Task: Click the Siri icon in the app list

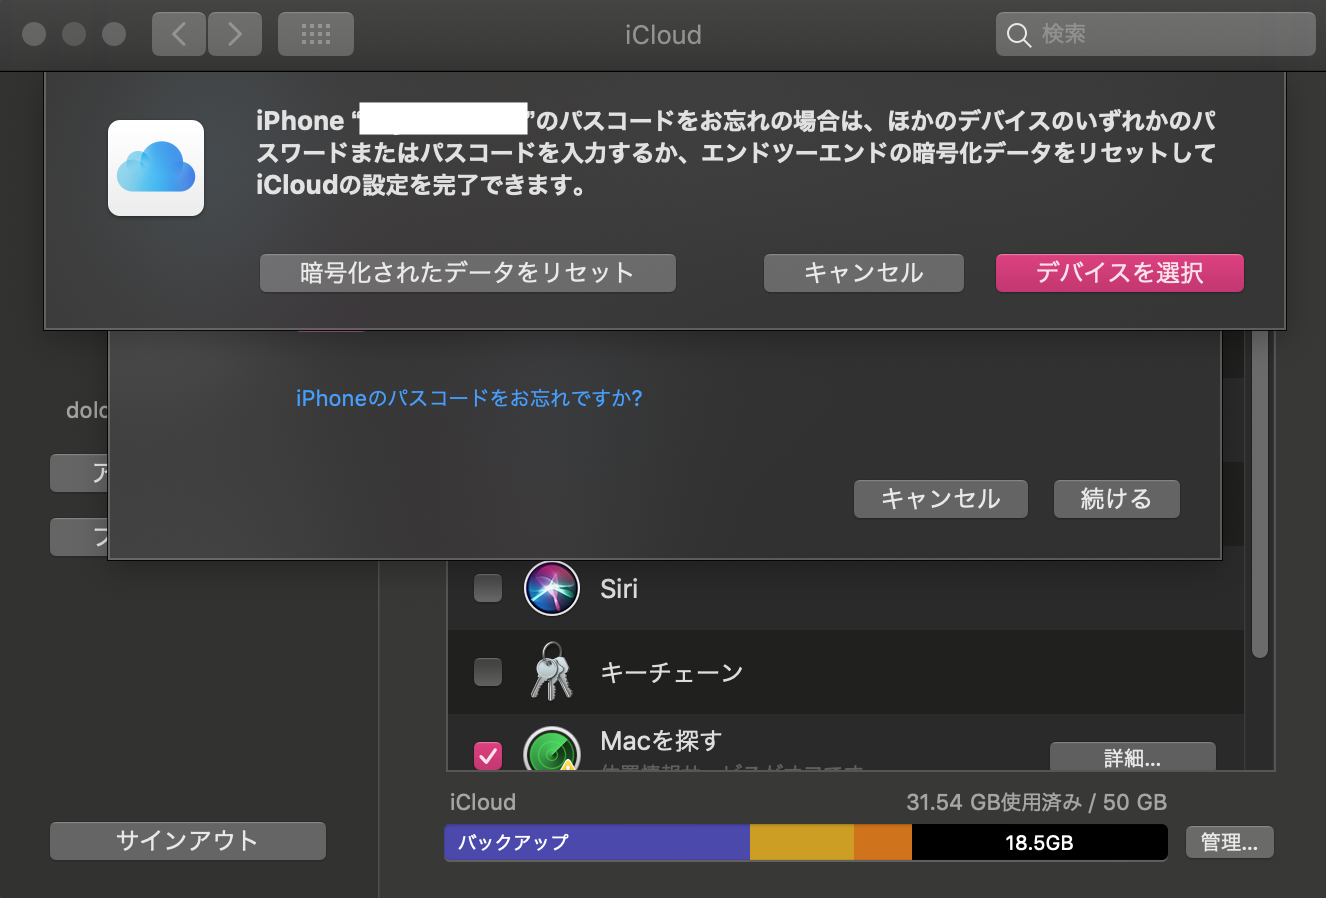Action: [x=552, y=588]
